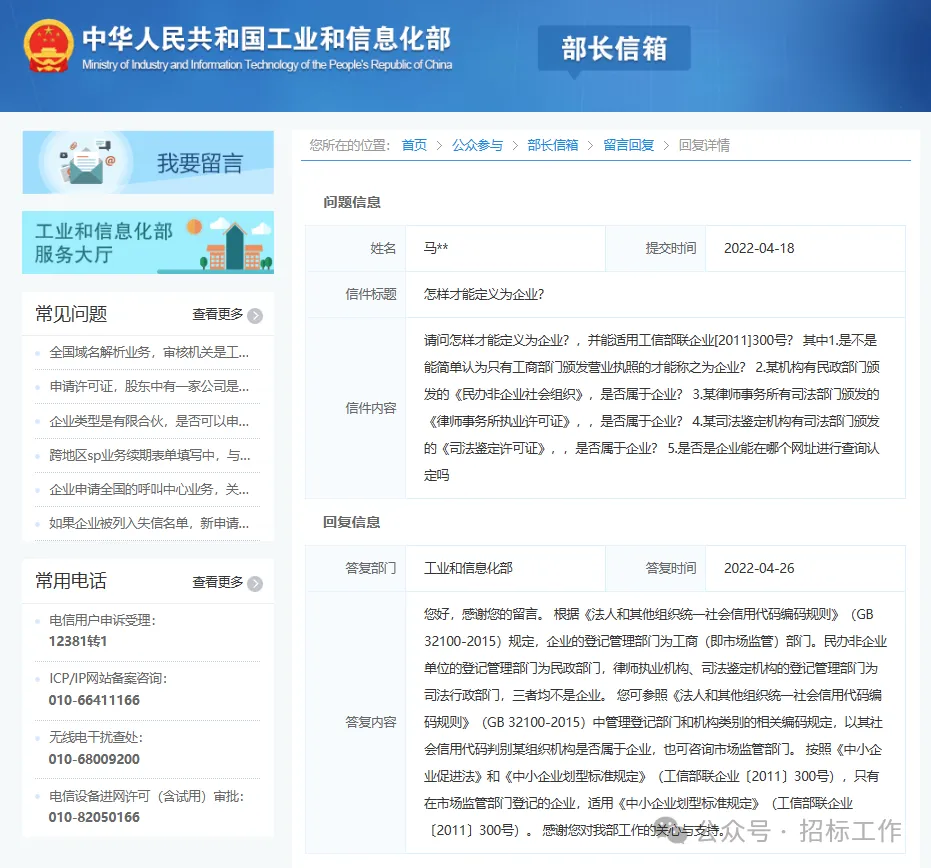Click the 姓名 label cell
Image resolution: width=931 pixels, height=868 pixels.
[x=356, y=248]
